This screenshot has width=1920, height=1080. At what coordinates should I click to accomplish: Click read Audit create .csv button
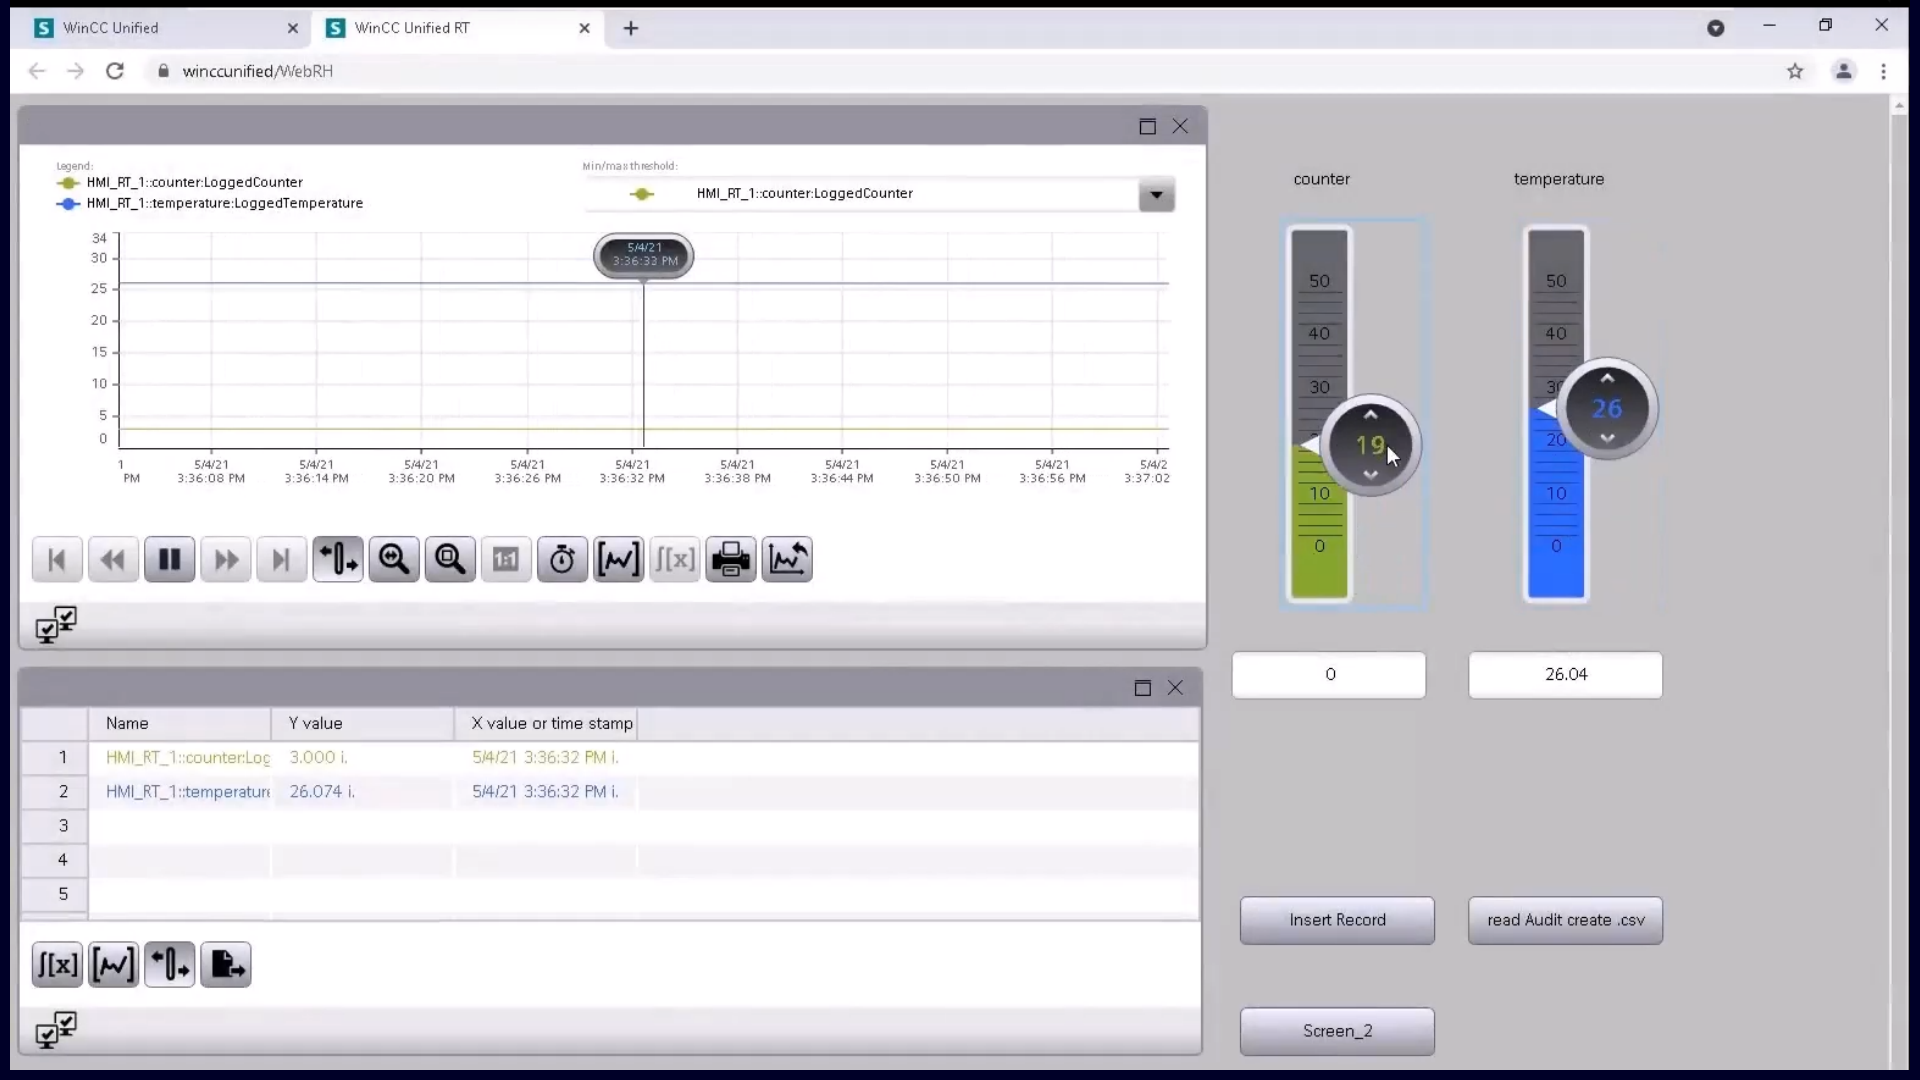(1565, 920)
